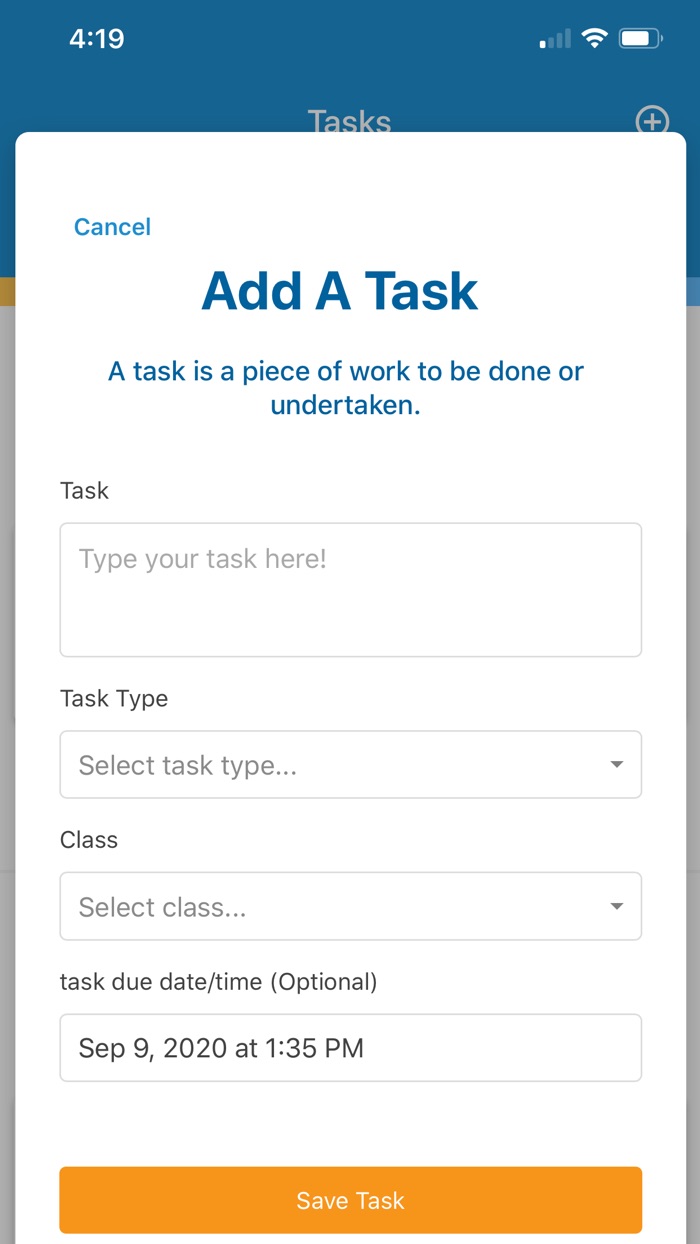Click the task description subtitle text
The width and height of the screenshot is (700, 1244).
[346, 388]
